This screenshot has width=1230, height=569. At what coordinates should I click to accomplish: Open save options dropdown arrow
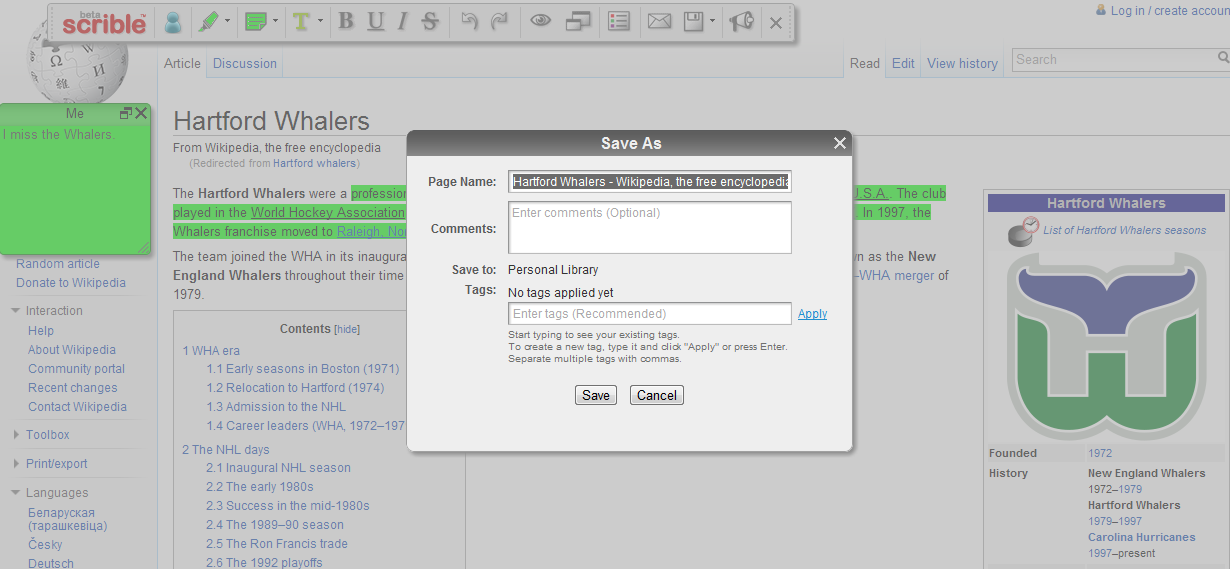(712, 21)
